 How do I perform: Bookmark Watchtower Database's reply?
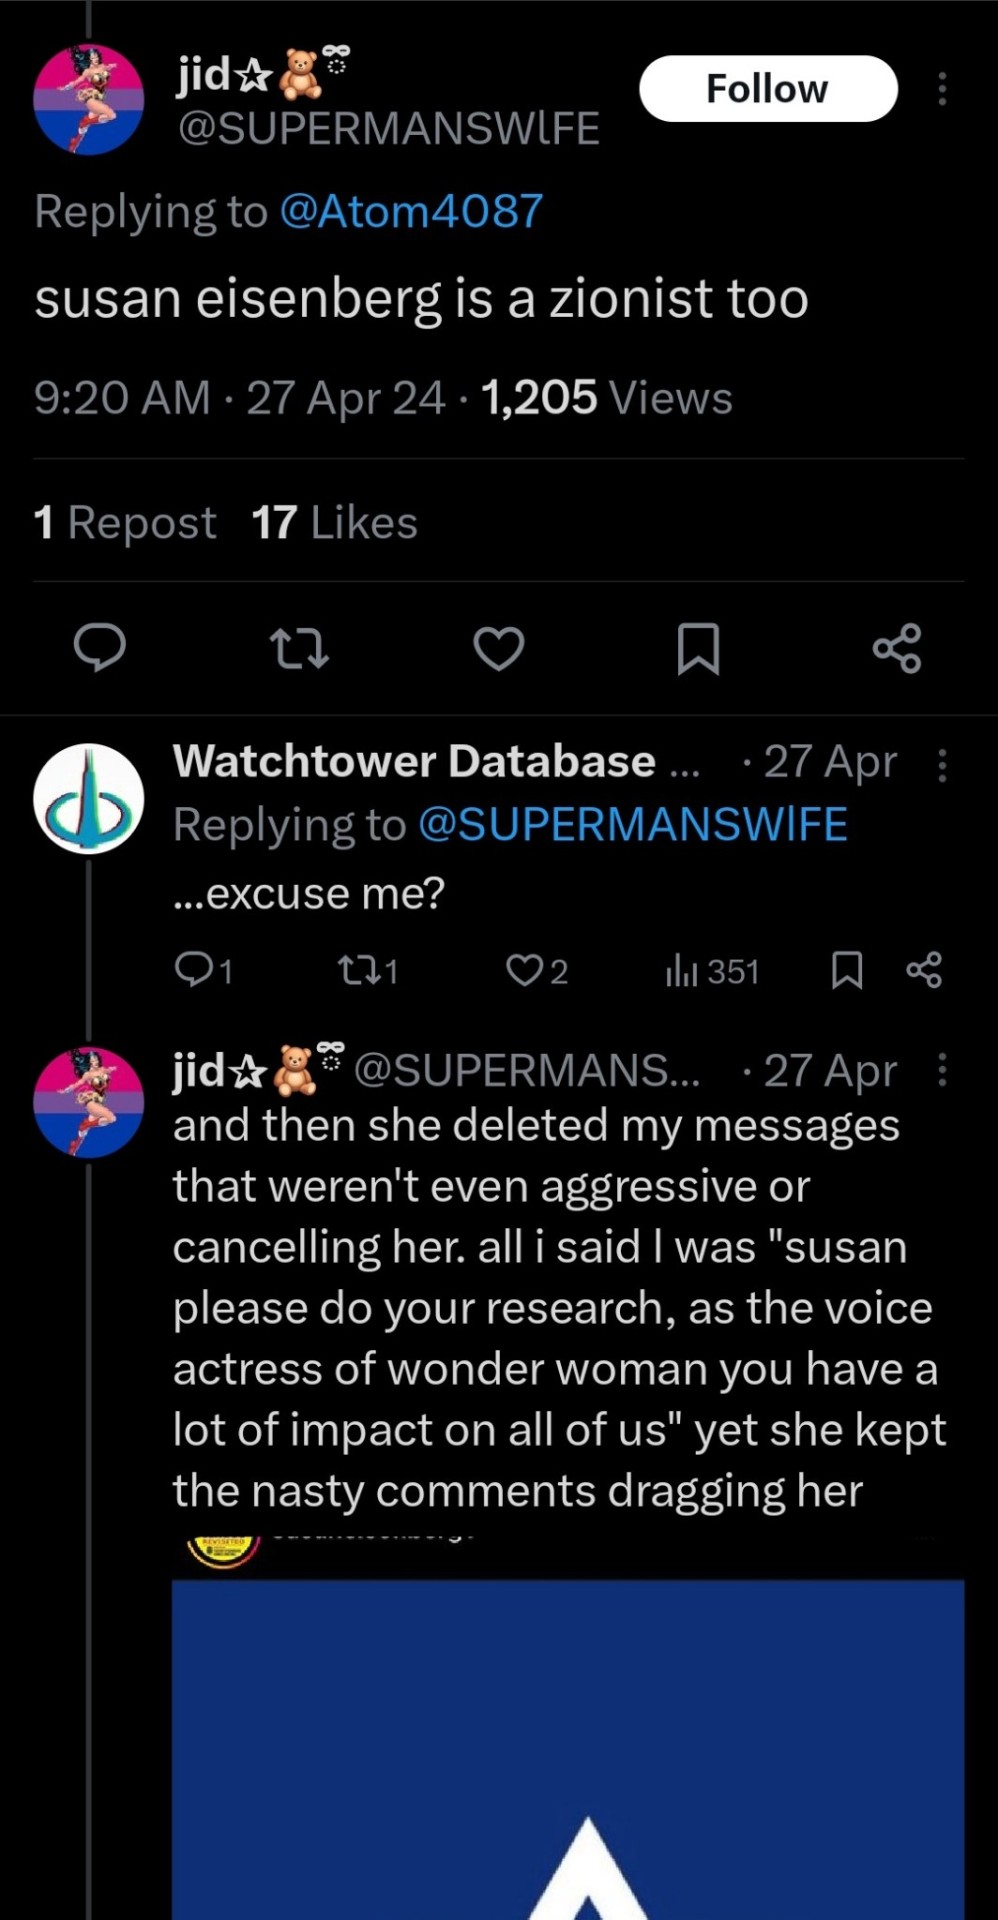tap(847, 970)
